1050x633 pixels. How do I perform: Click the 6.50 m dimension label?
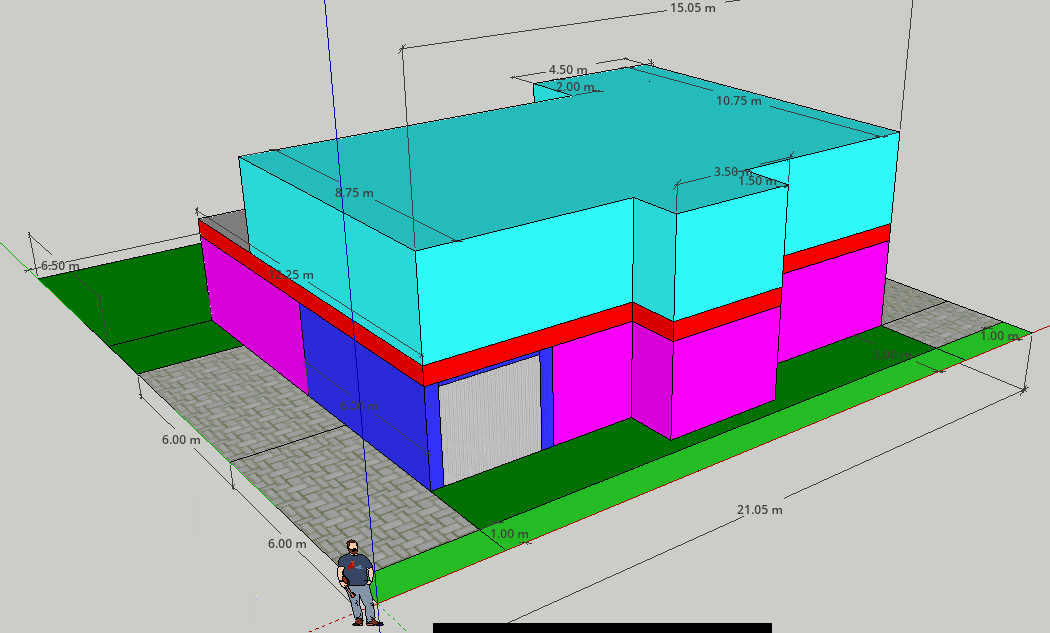[x=59, y=266]
